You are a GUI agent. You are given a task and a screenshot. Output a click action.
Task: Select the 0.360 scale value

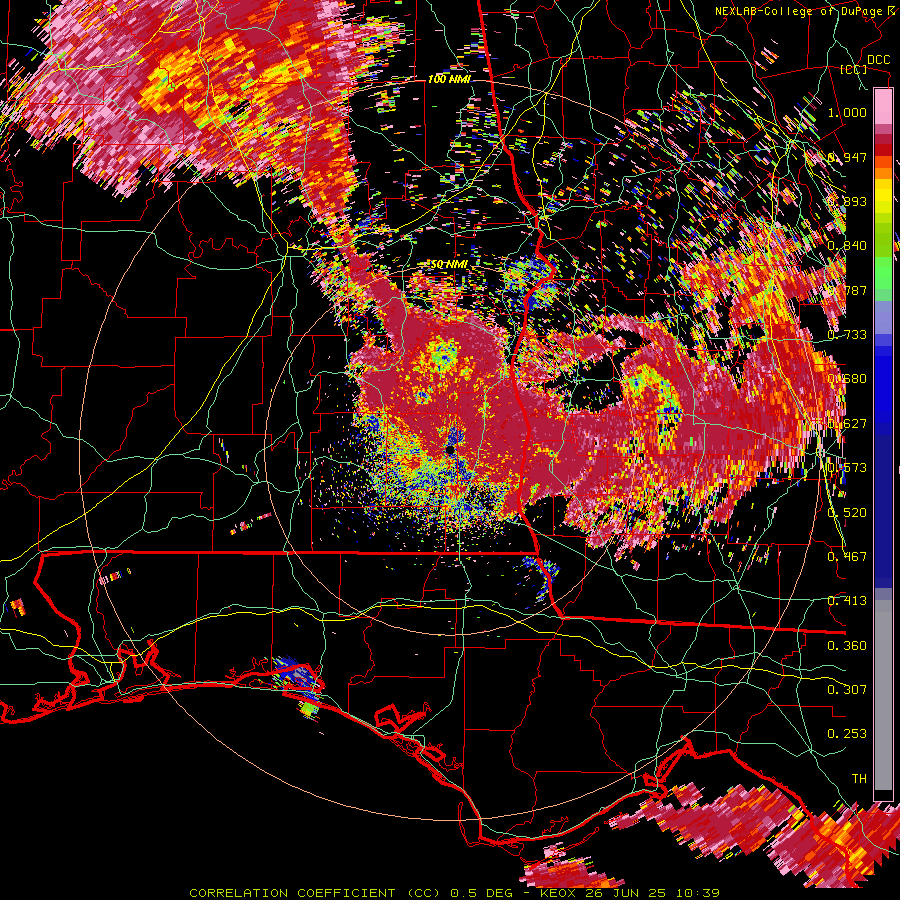coord(847,646)
